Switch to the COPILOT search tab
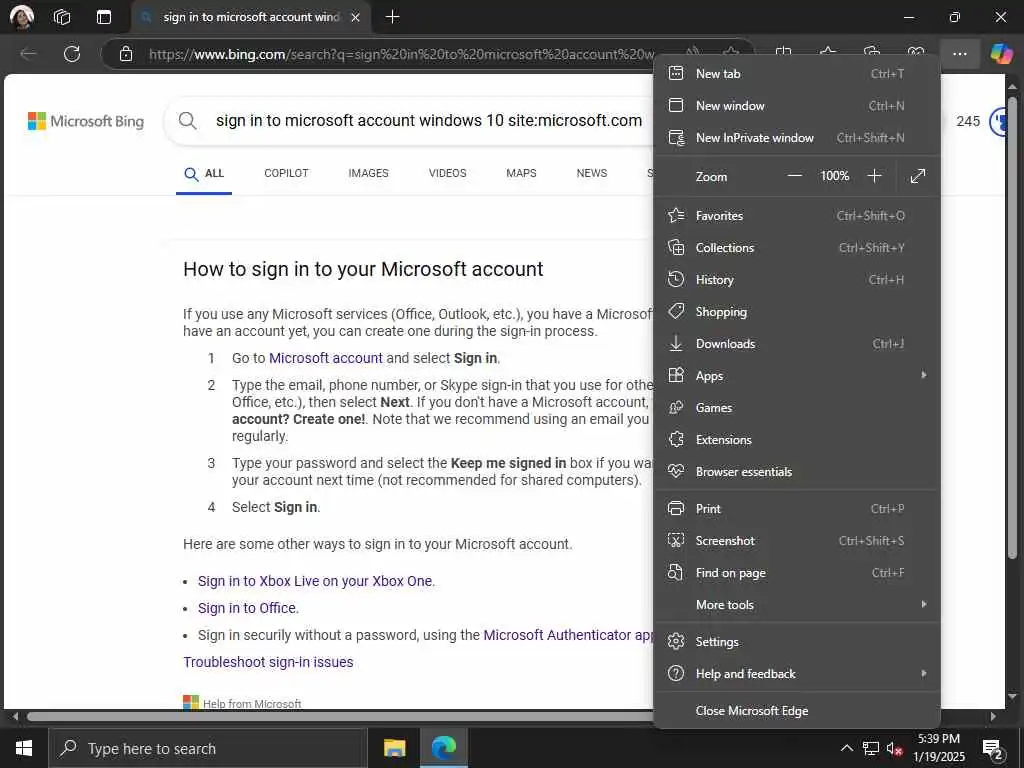 [x=286, y=173]
